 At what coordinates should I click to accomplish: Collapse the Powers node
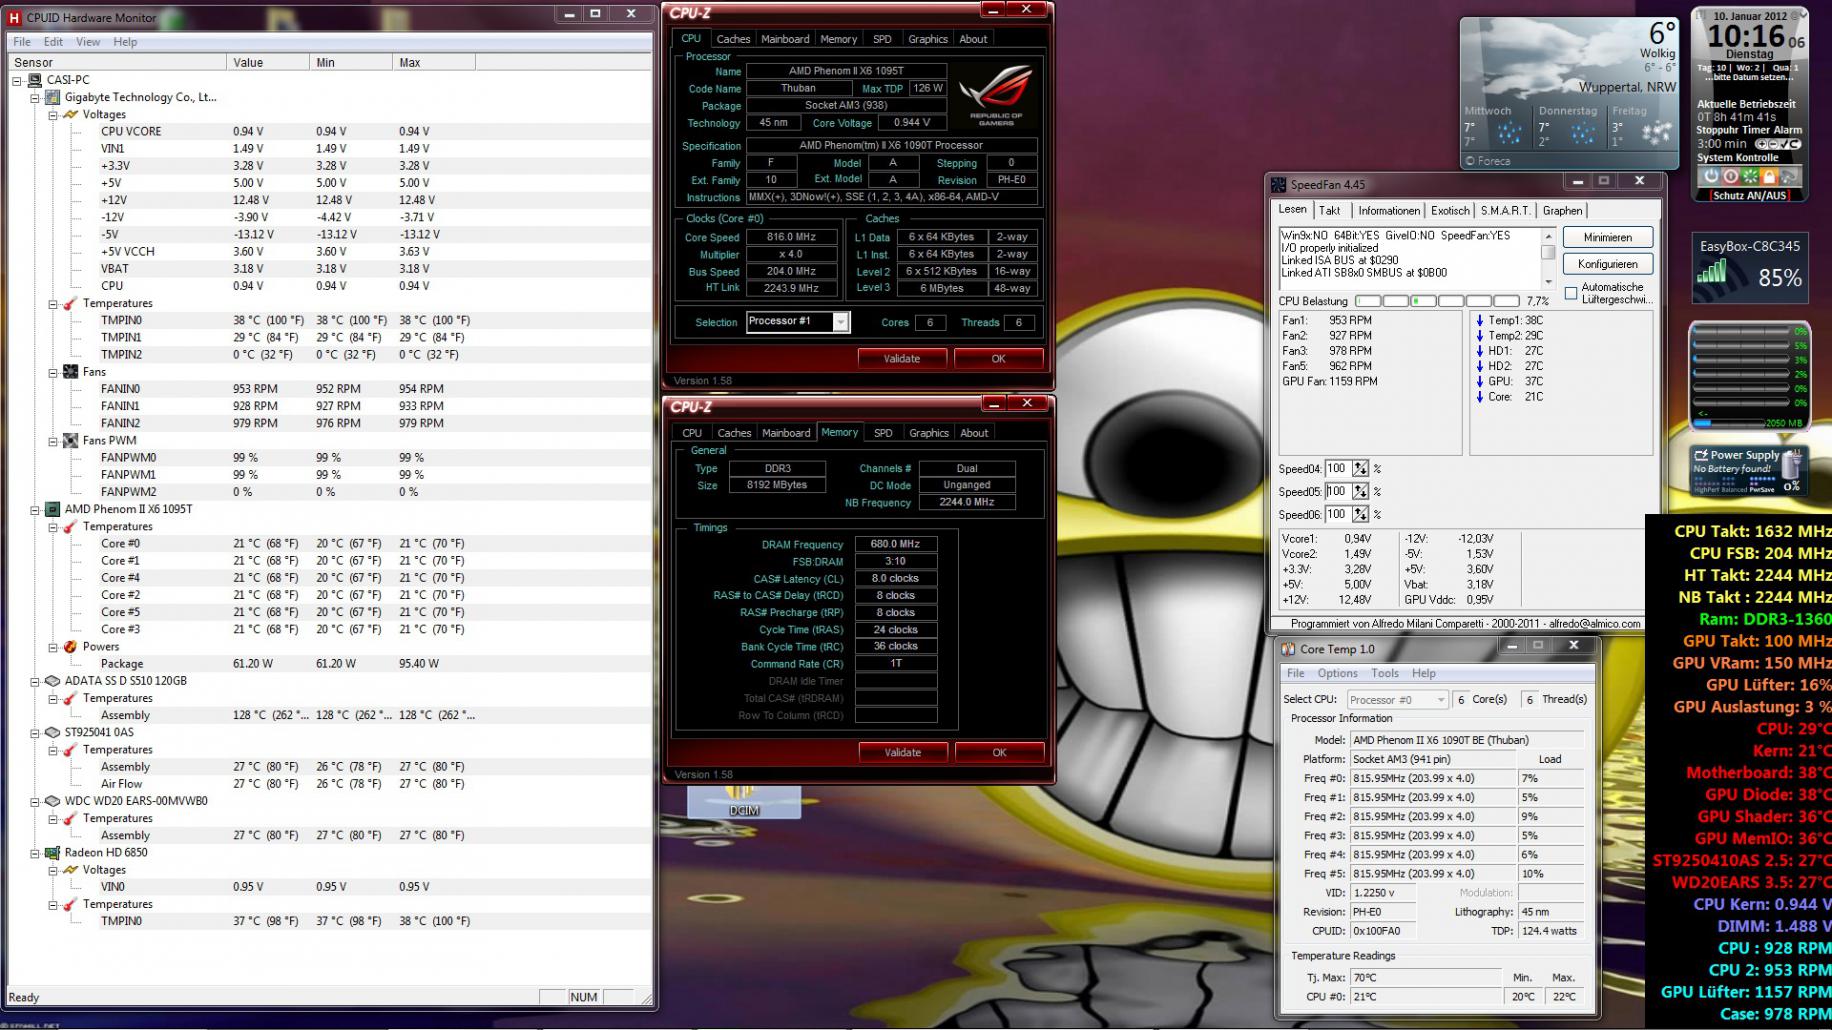click(53, 647)
